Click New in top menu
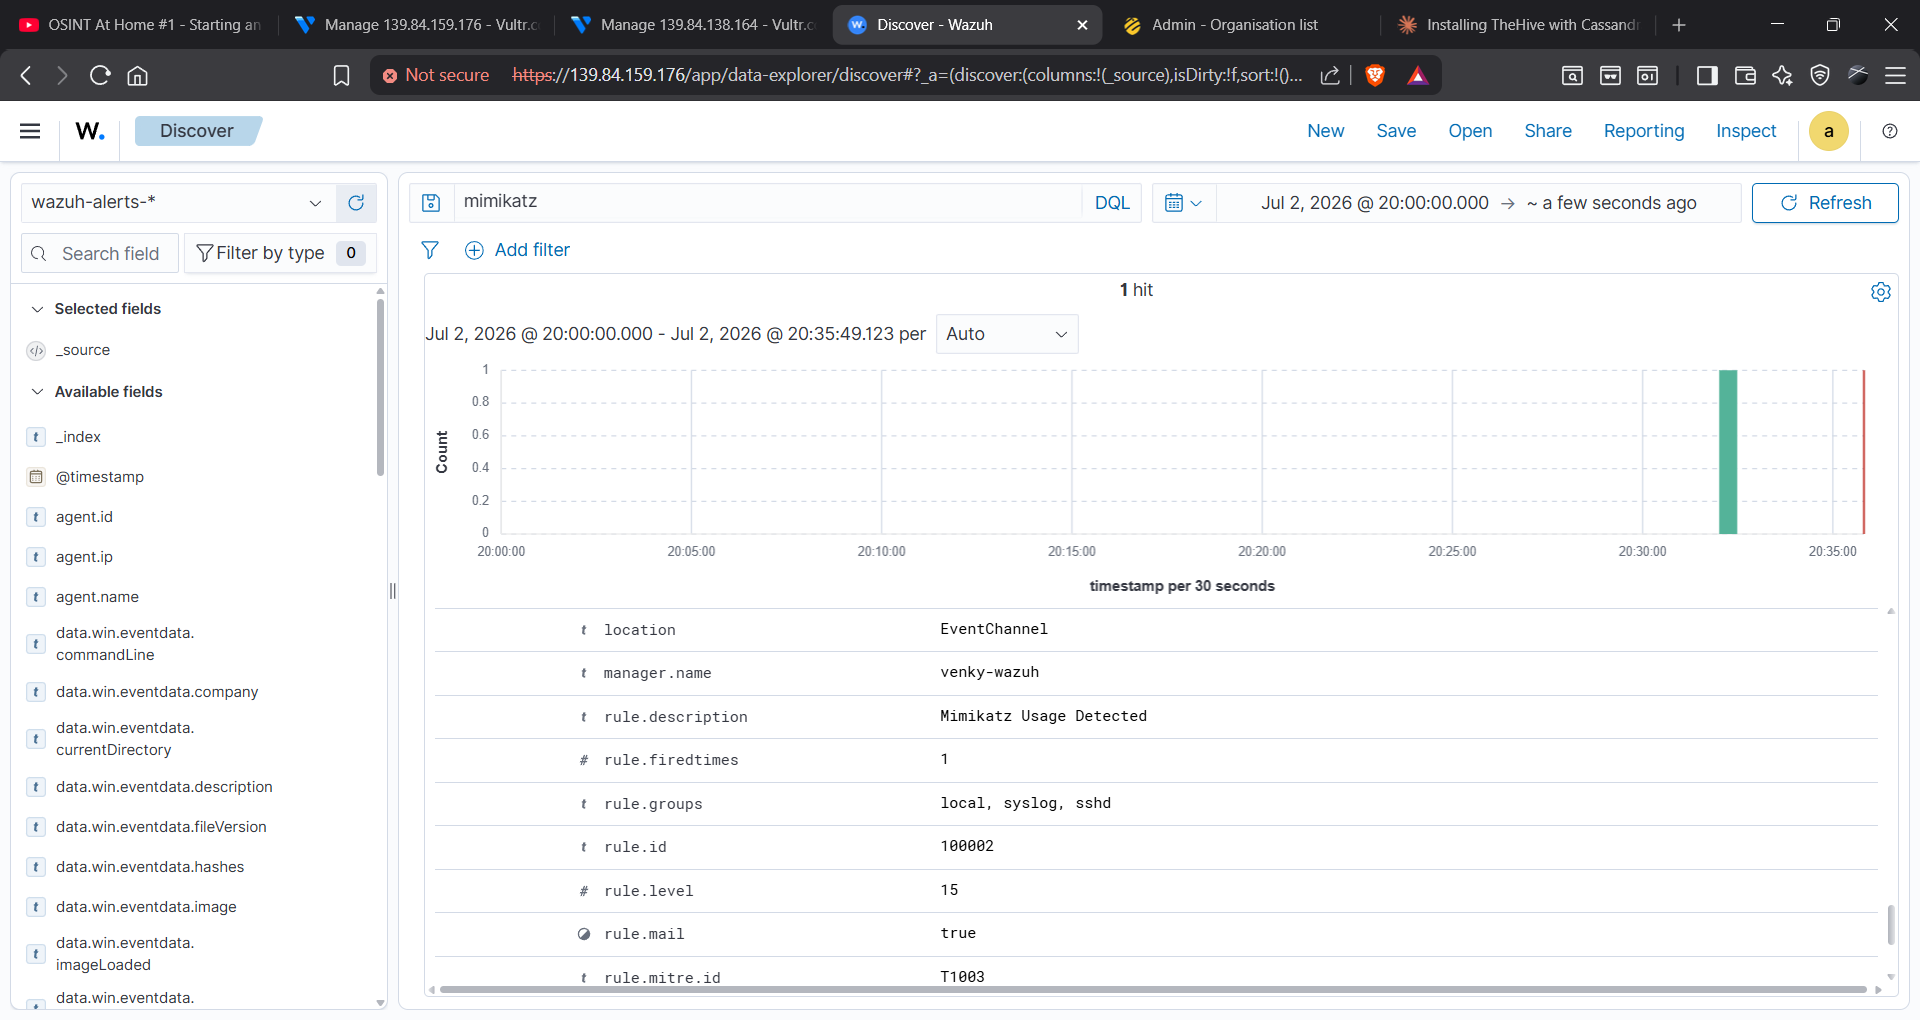 pyautogui.click(x=1325, y=131)
